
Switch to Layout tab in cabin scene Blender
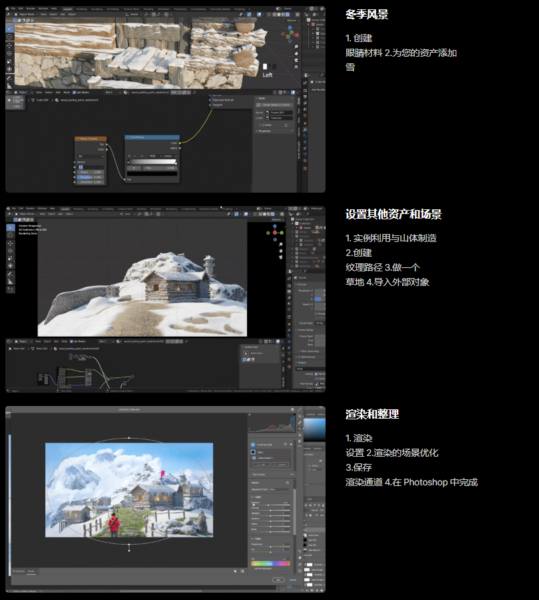[65, 209]
